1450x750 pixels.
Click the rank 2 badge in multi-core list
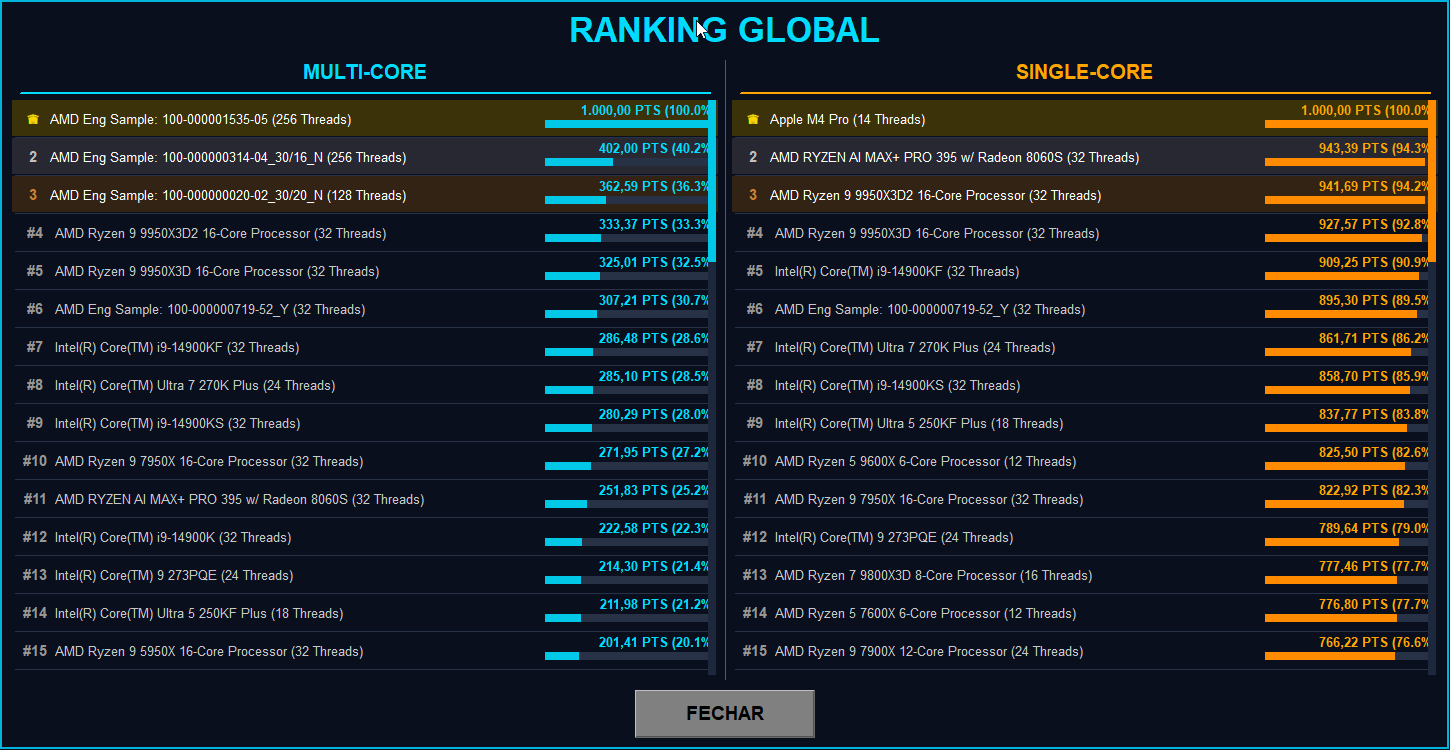33,157
